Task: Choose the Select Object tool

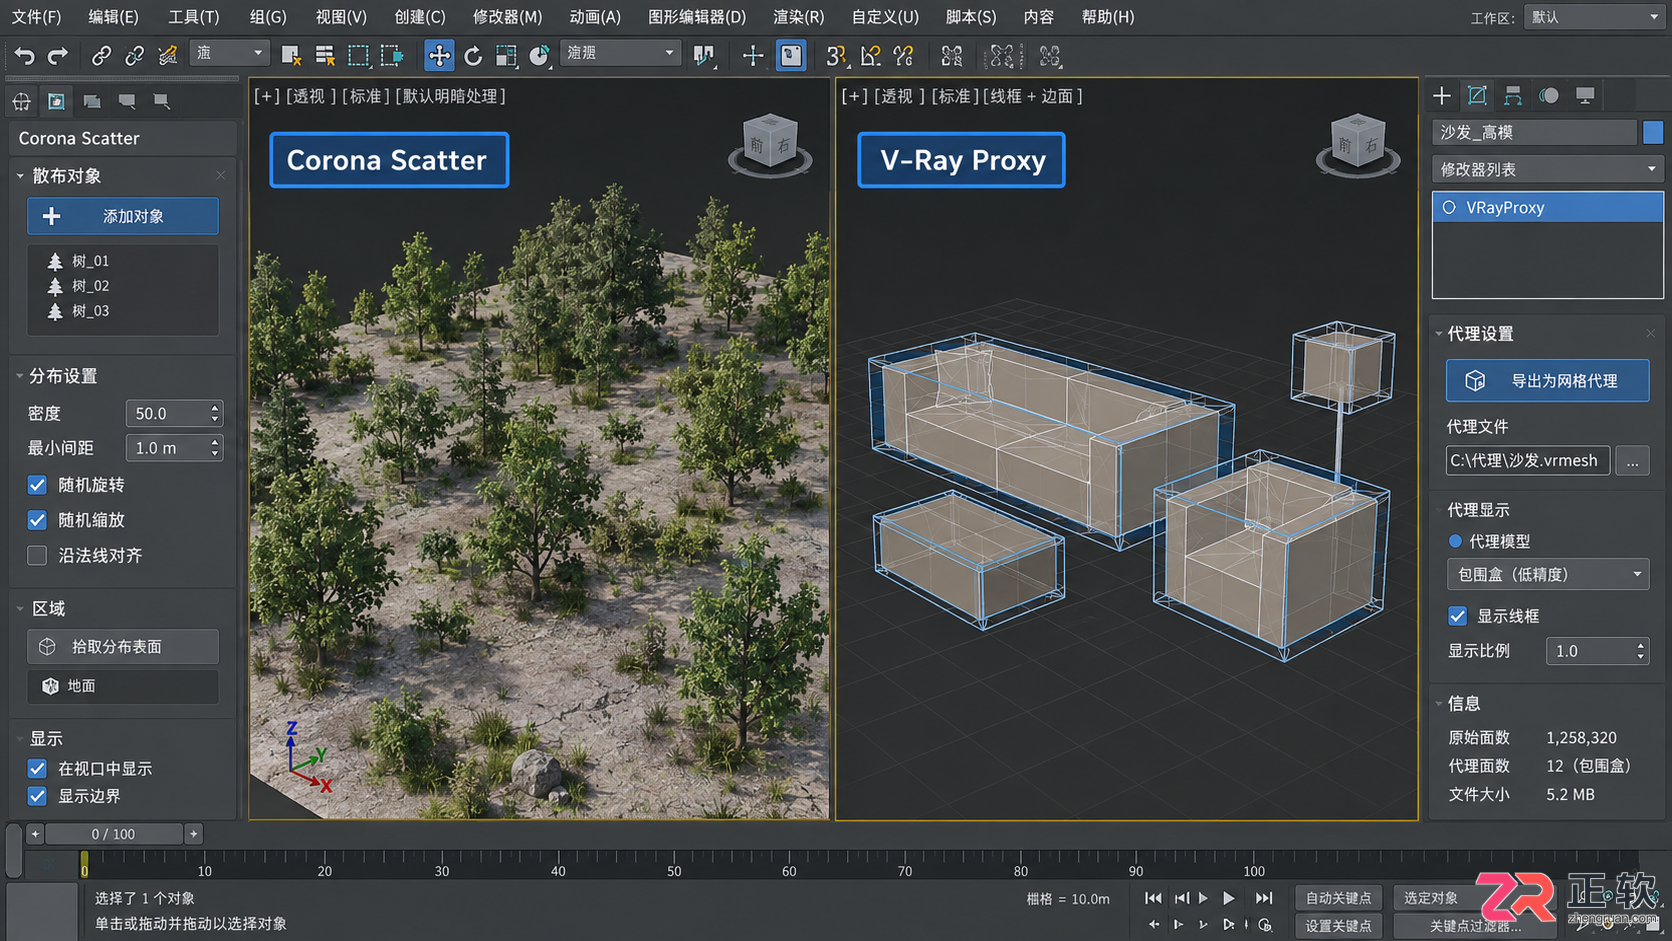Action: point(291,56)
